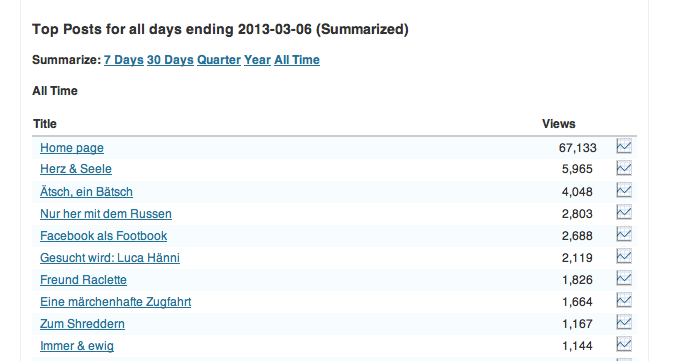Open the chart icon for Zum Shreddern
This screenshot has width=690, height=361.
tap(624, 323)
